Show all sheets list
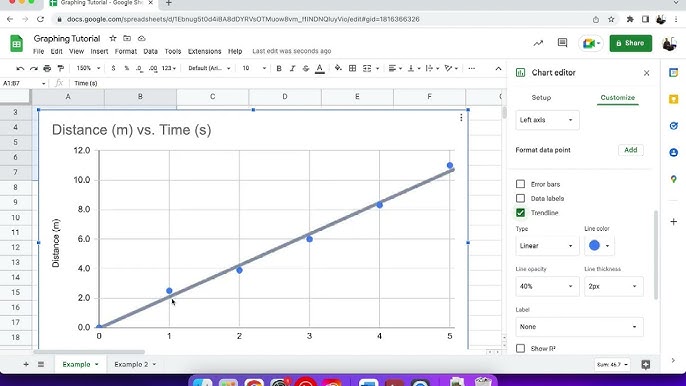The width and height of the screenshot is (686, 386). point(41,364)
